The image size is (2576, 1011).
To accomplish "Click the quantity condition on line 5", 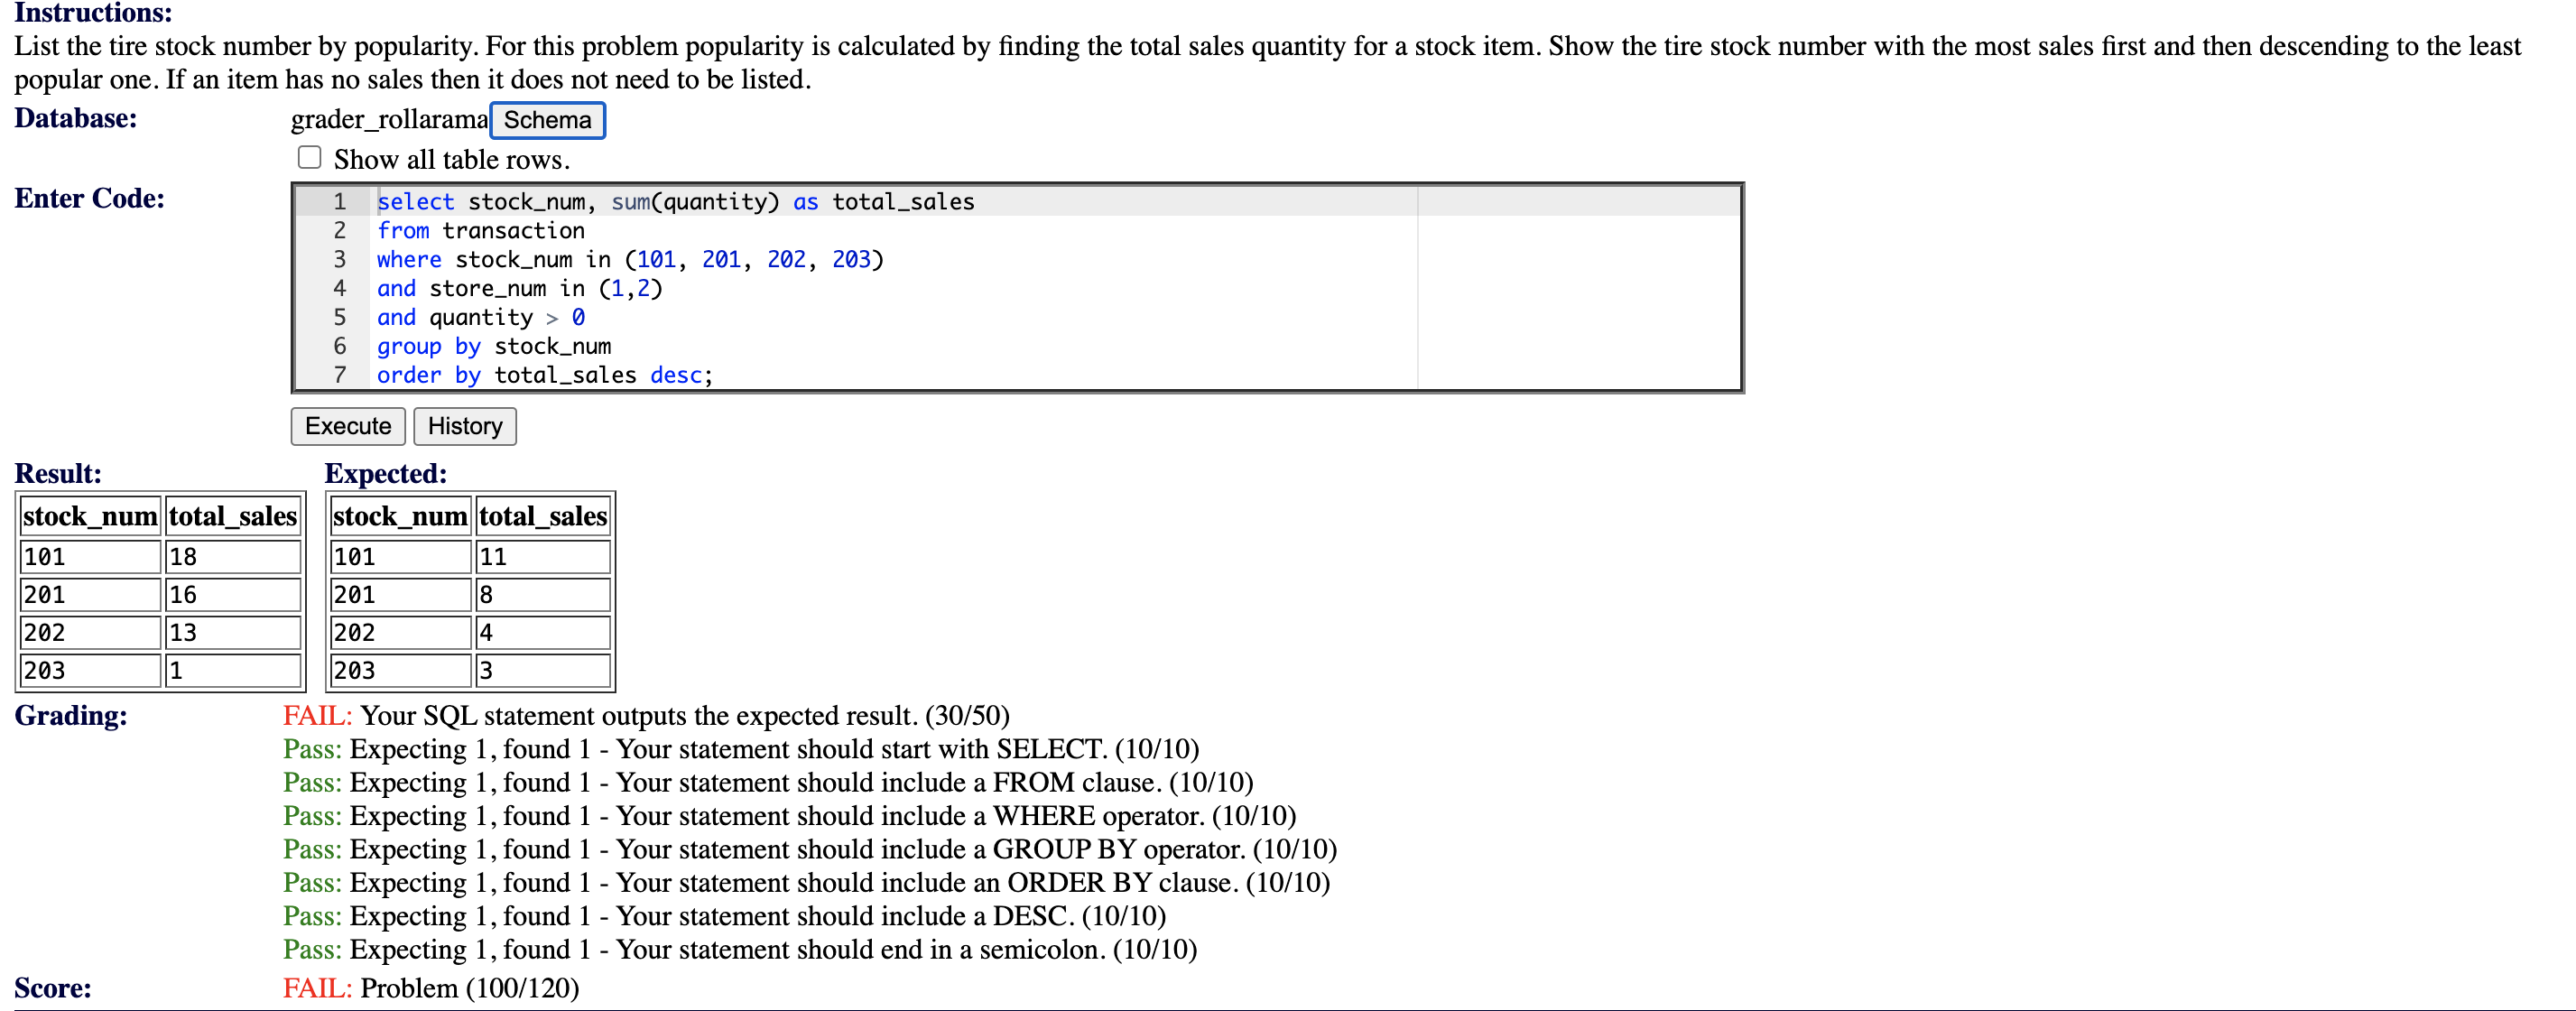I will 480,317.
